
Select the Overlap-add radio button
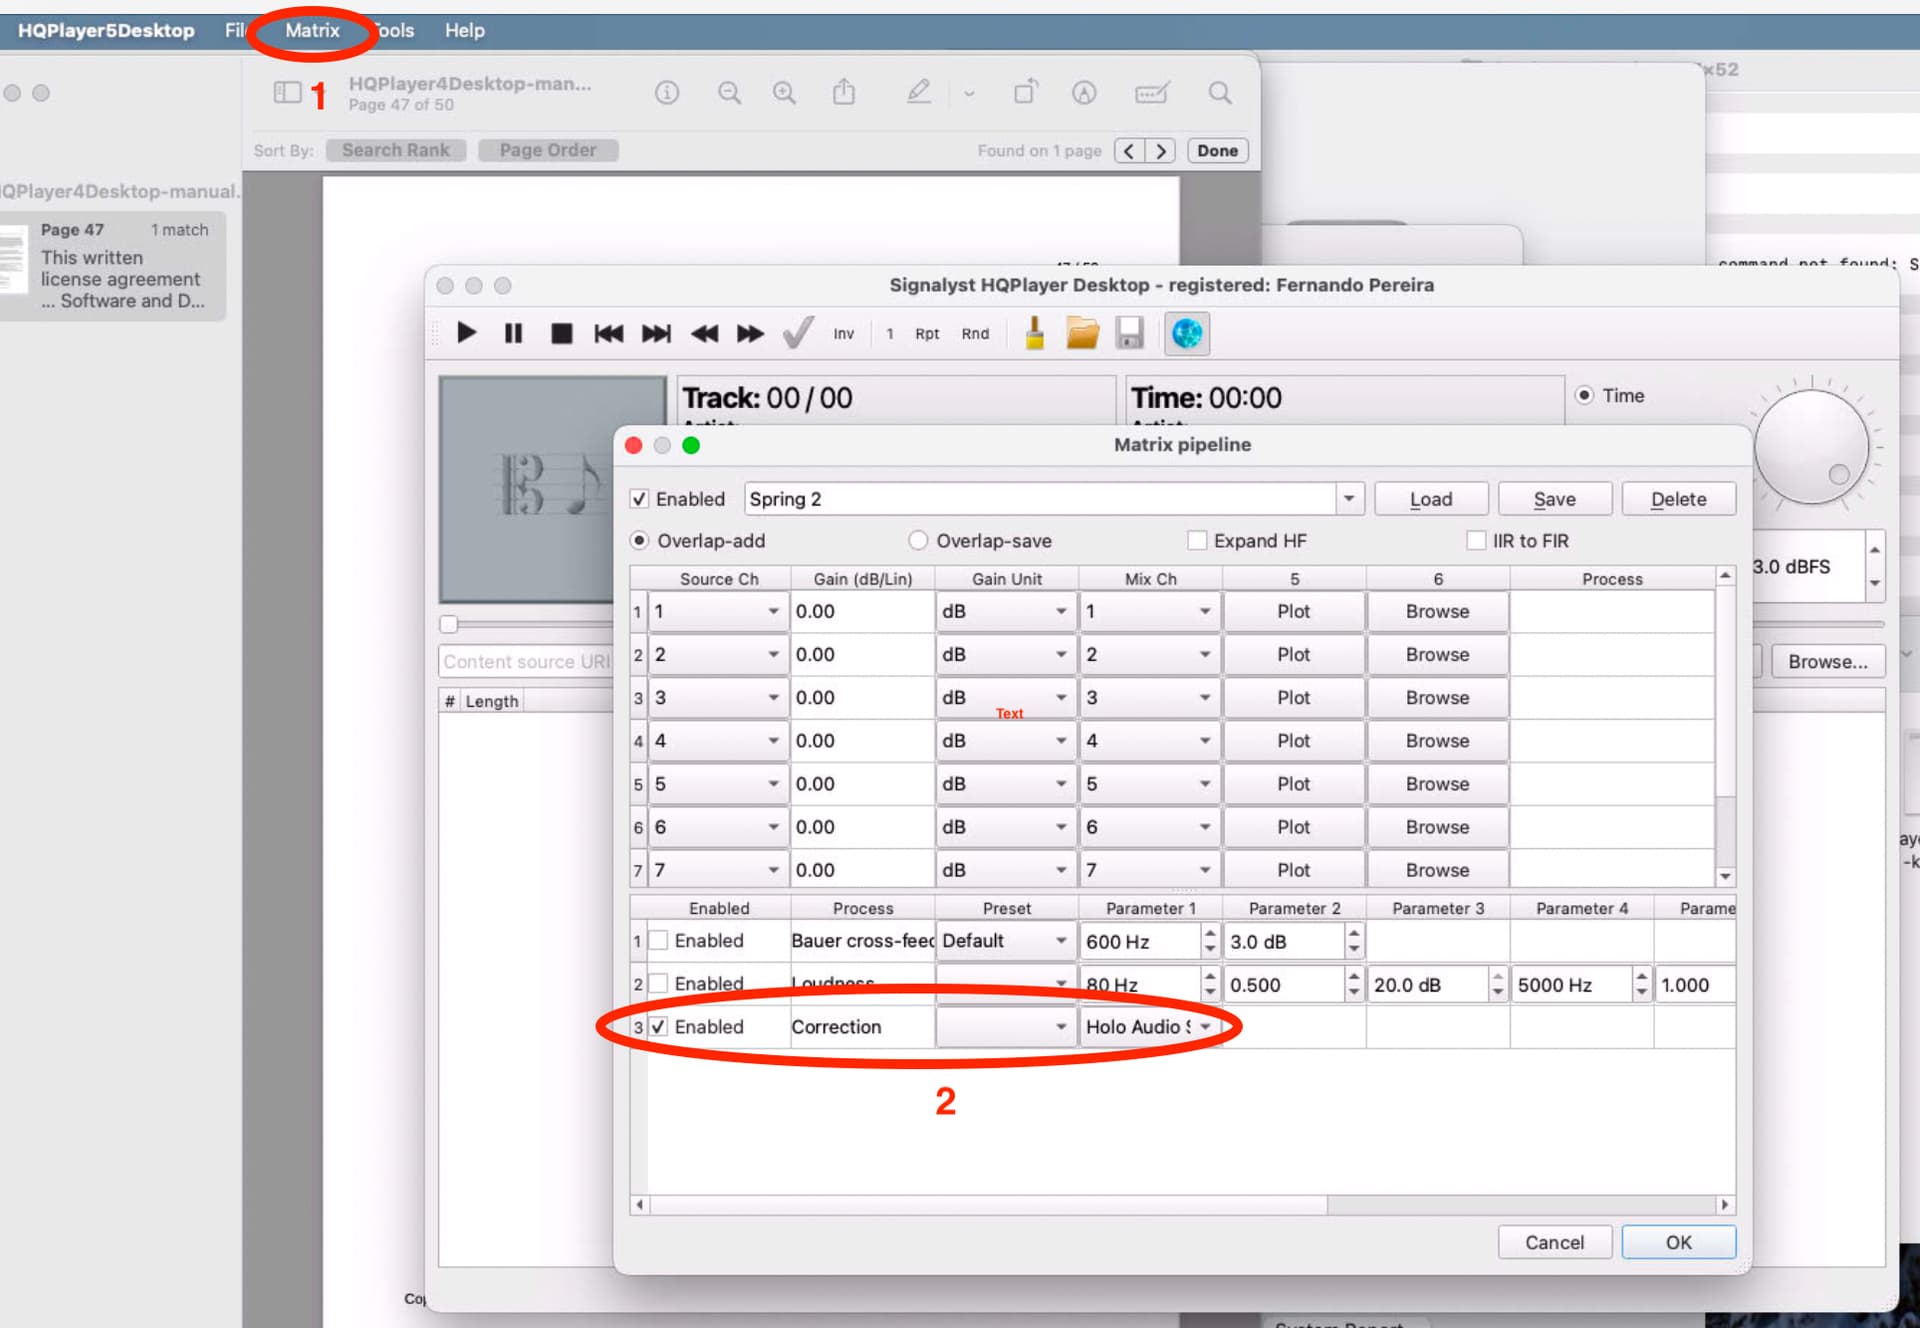tap(640, 540)
